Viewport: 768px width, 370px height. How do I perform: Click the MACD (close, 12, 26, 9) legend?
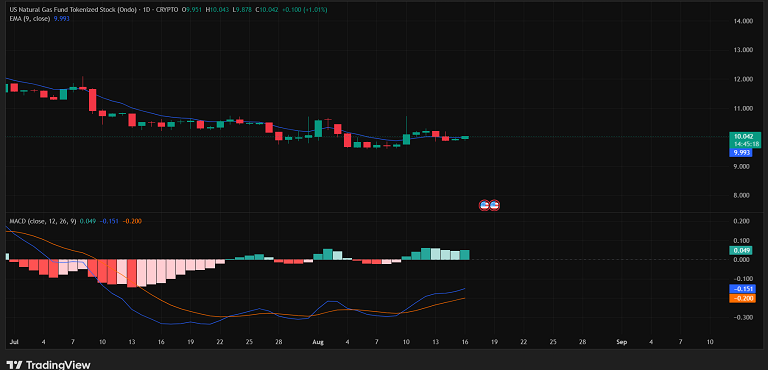(x=43, y=221)
